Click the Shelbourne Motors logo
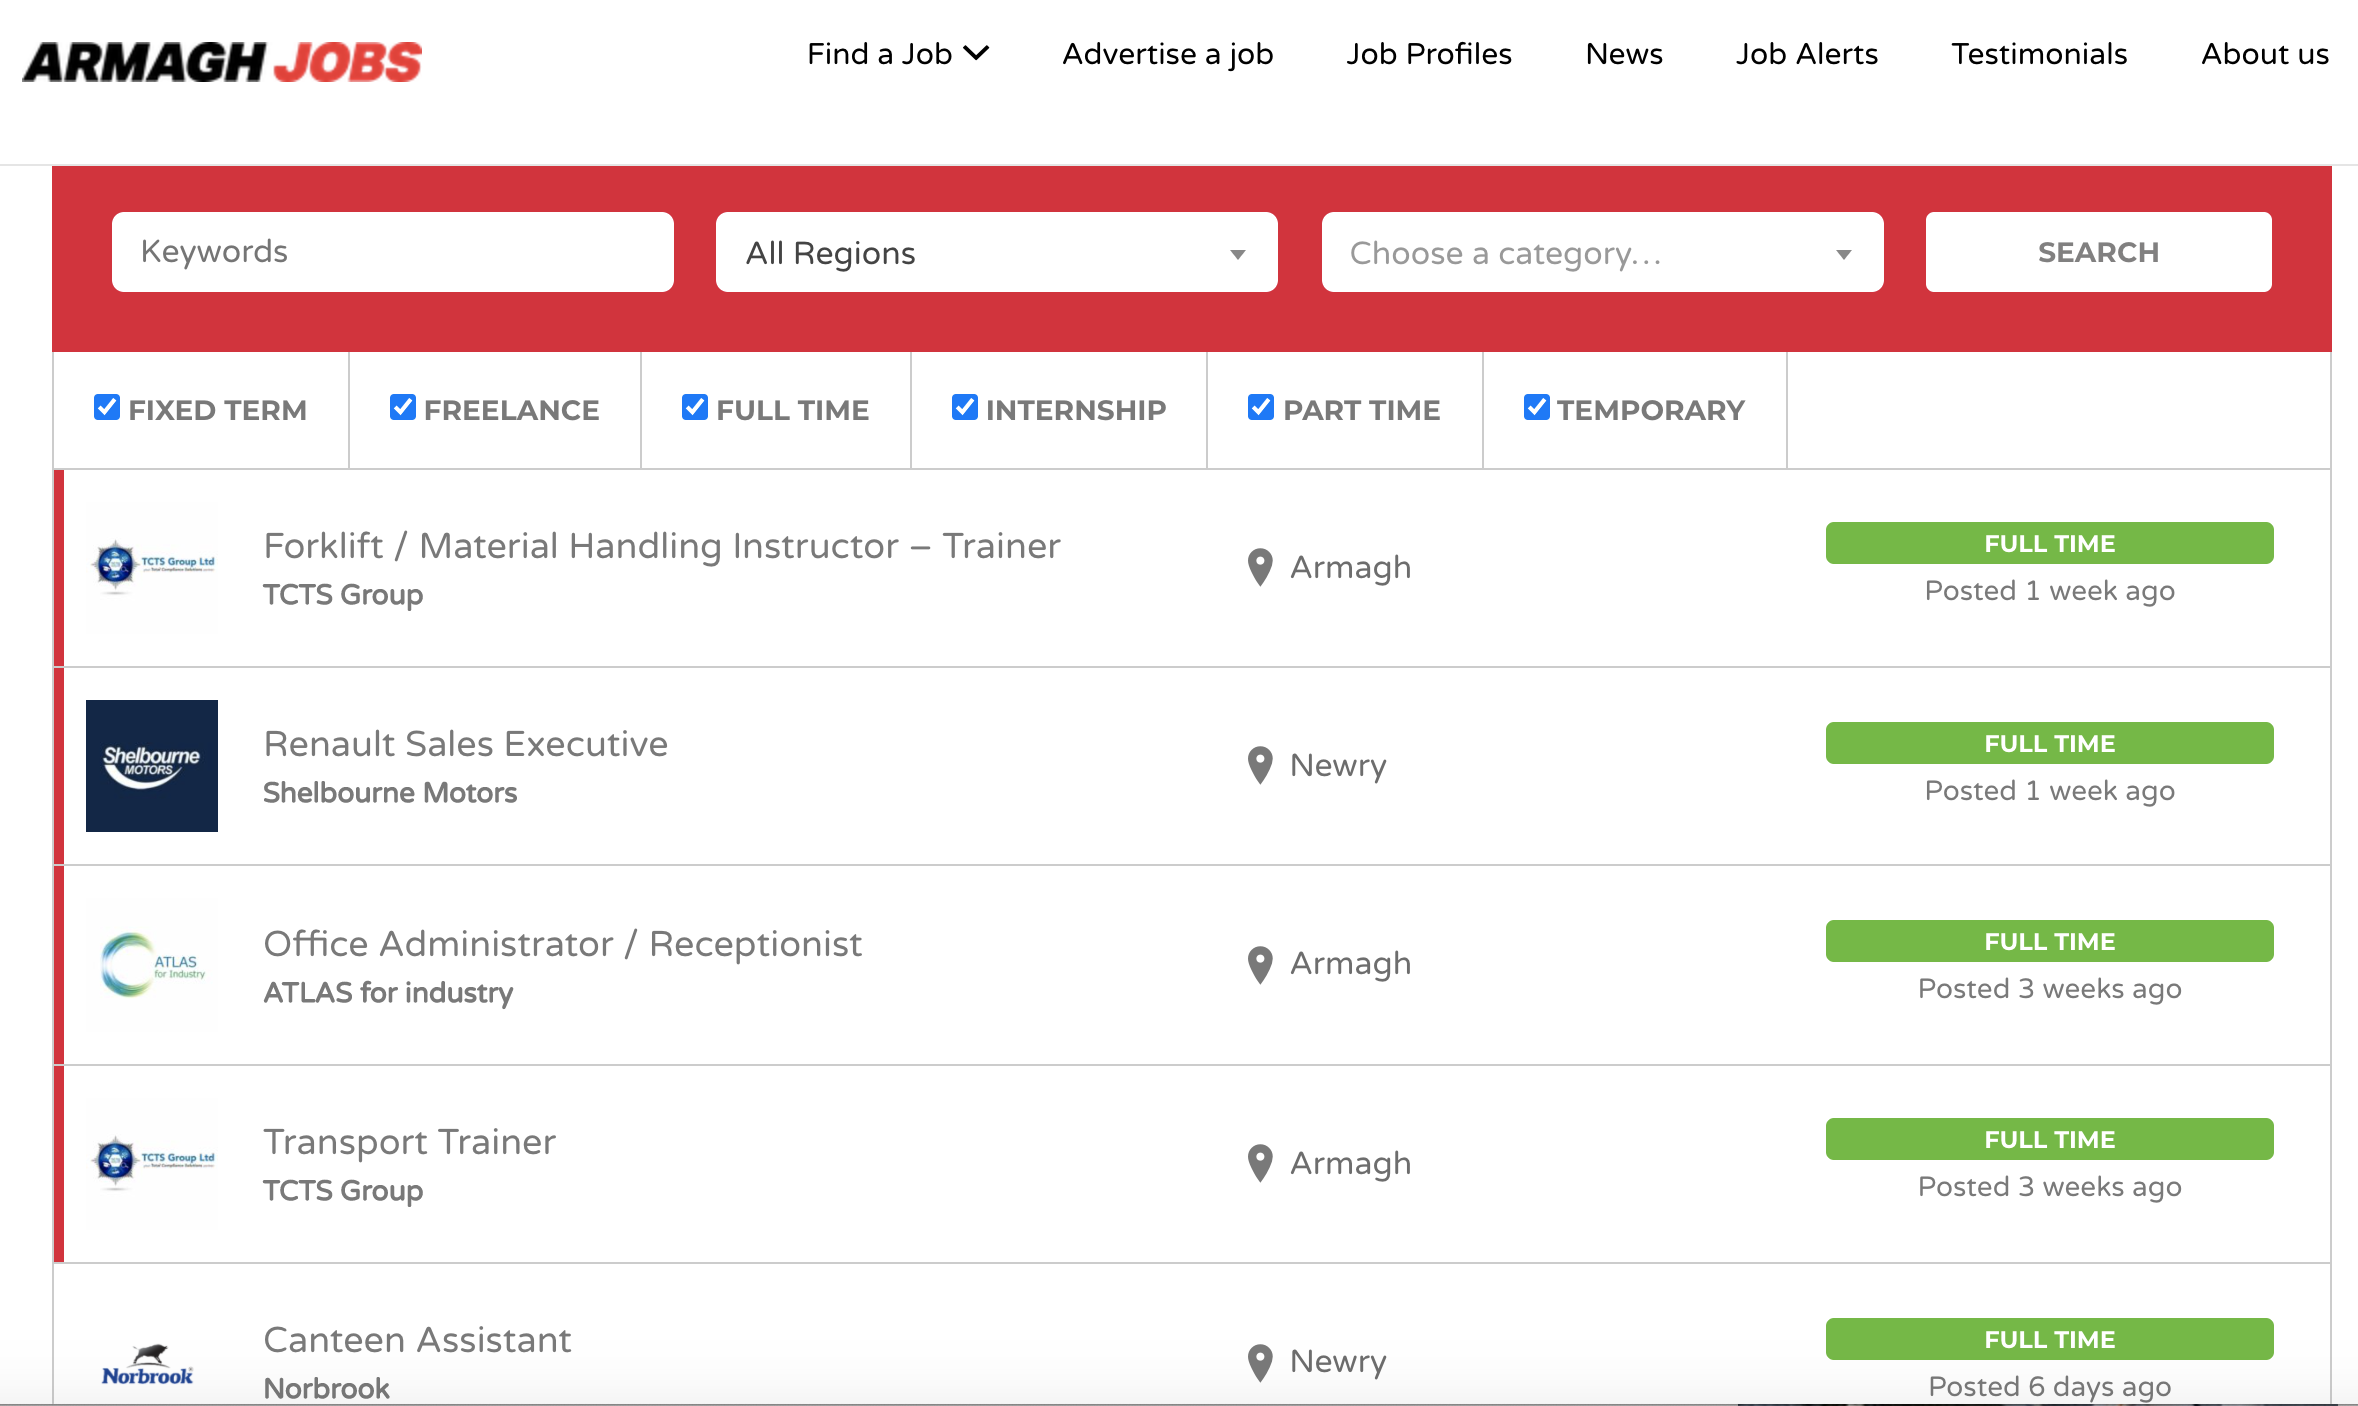Viewport: 2358px width, 1406px height. (152, 766)
